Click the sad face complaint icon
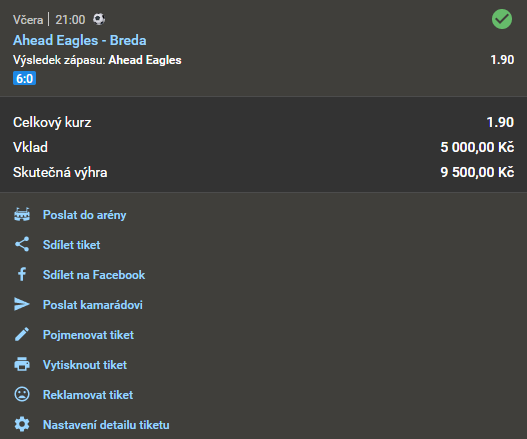Viewport: 527px width, 439px height. coord(22,394)
